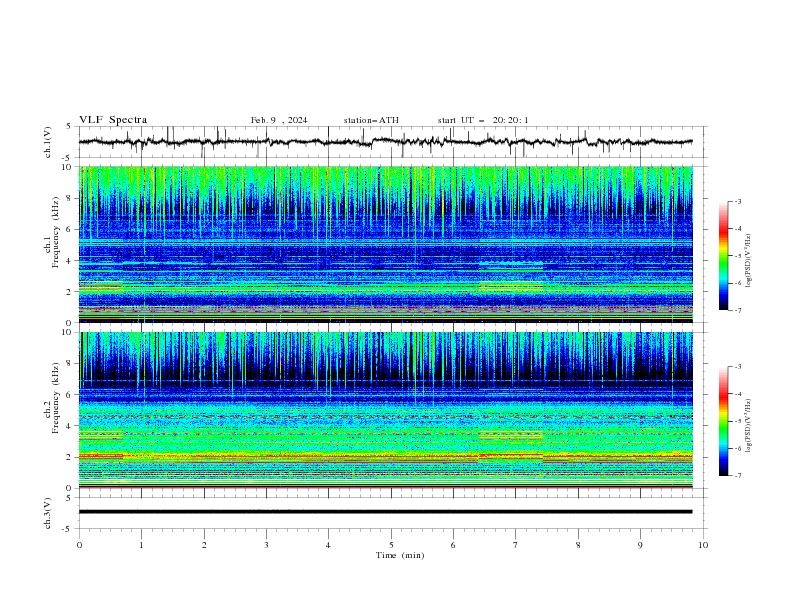The width and height of the screenshot is (792, 612).
Task: Select the ch.2 "Frequency (kHz)" axis label
Action: tap(56, 398)
